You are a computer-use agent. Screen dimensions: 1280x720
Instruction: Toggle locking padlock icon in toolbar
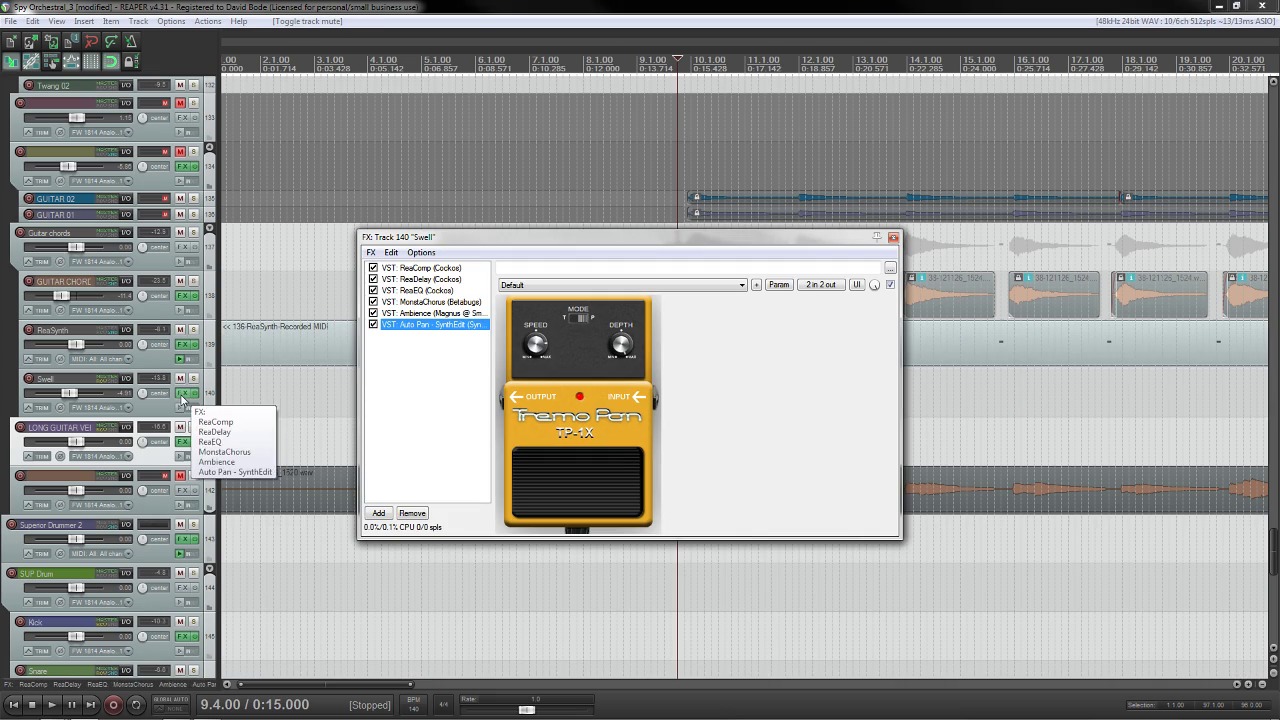coord(130,62)
